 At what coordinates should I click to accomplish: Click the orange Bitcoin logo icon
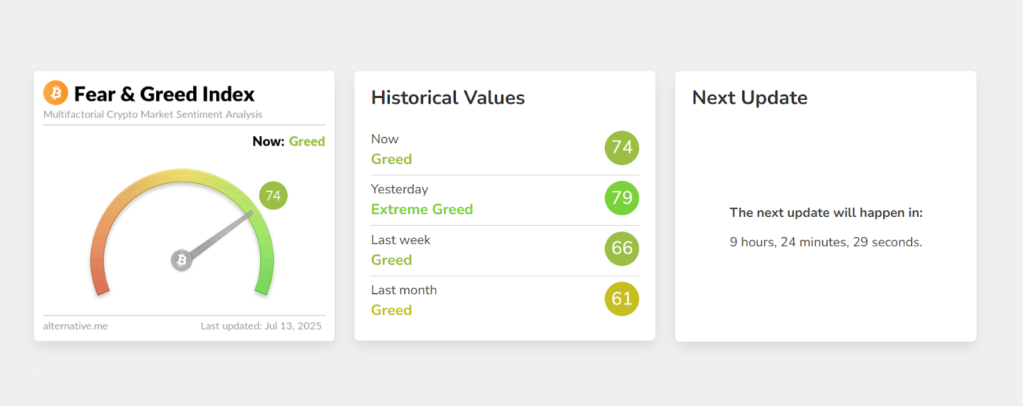click(x=56, y=93)
